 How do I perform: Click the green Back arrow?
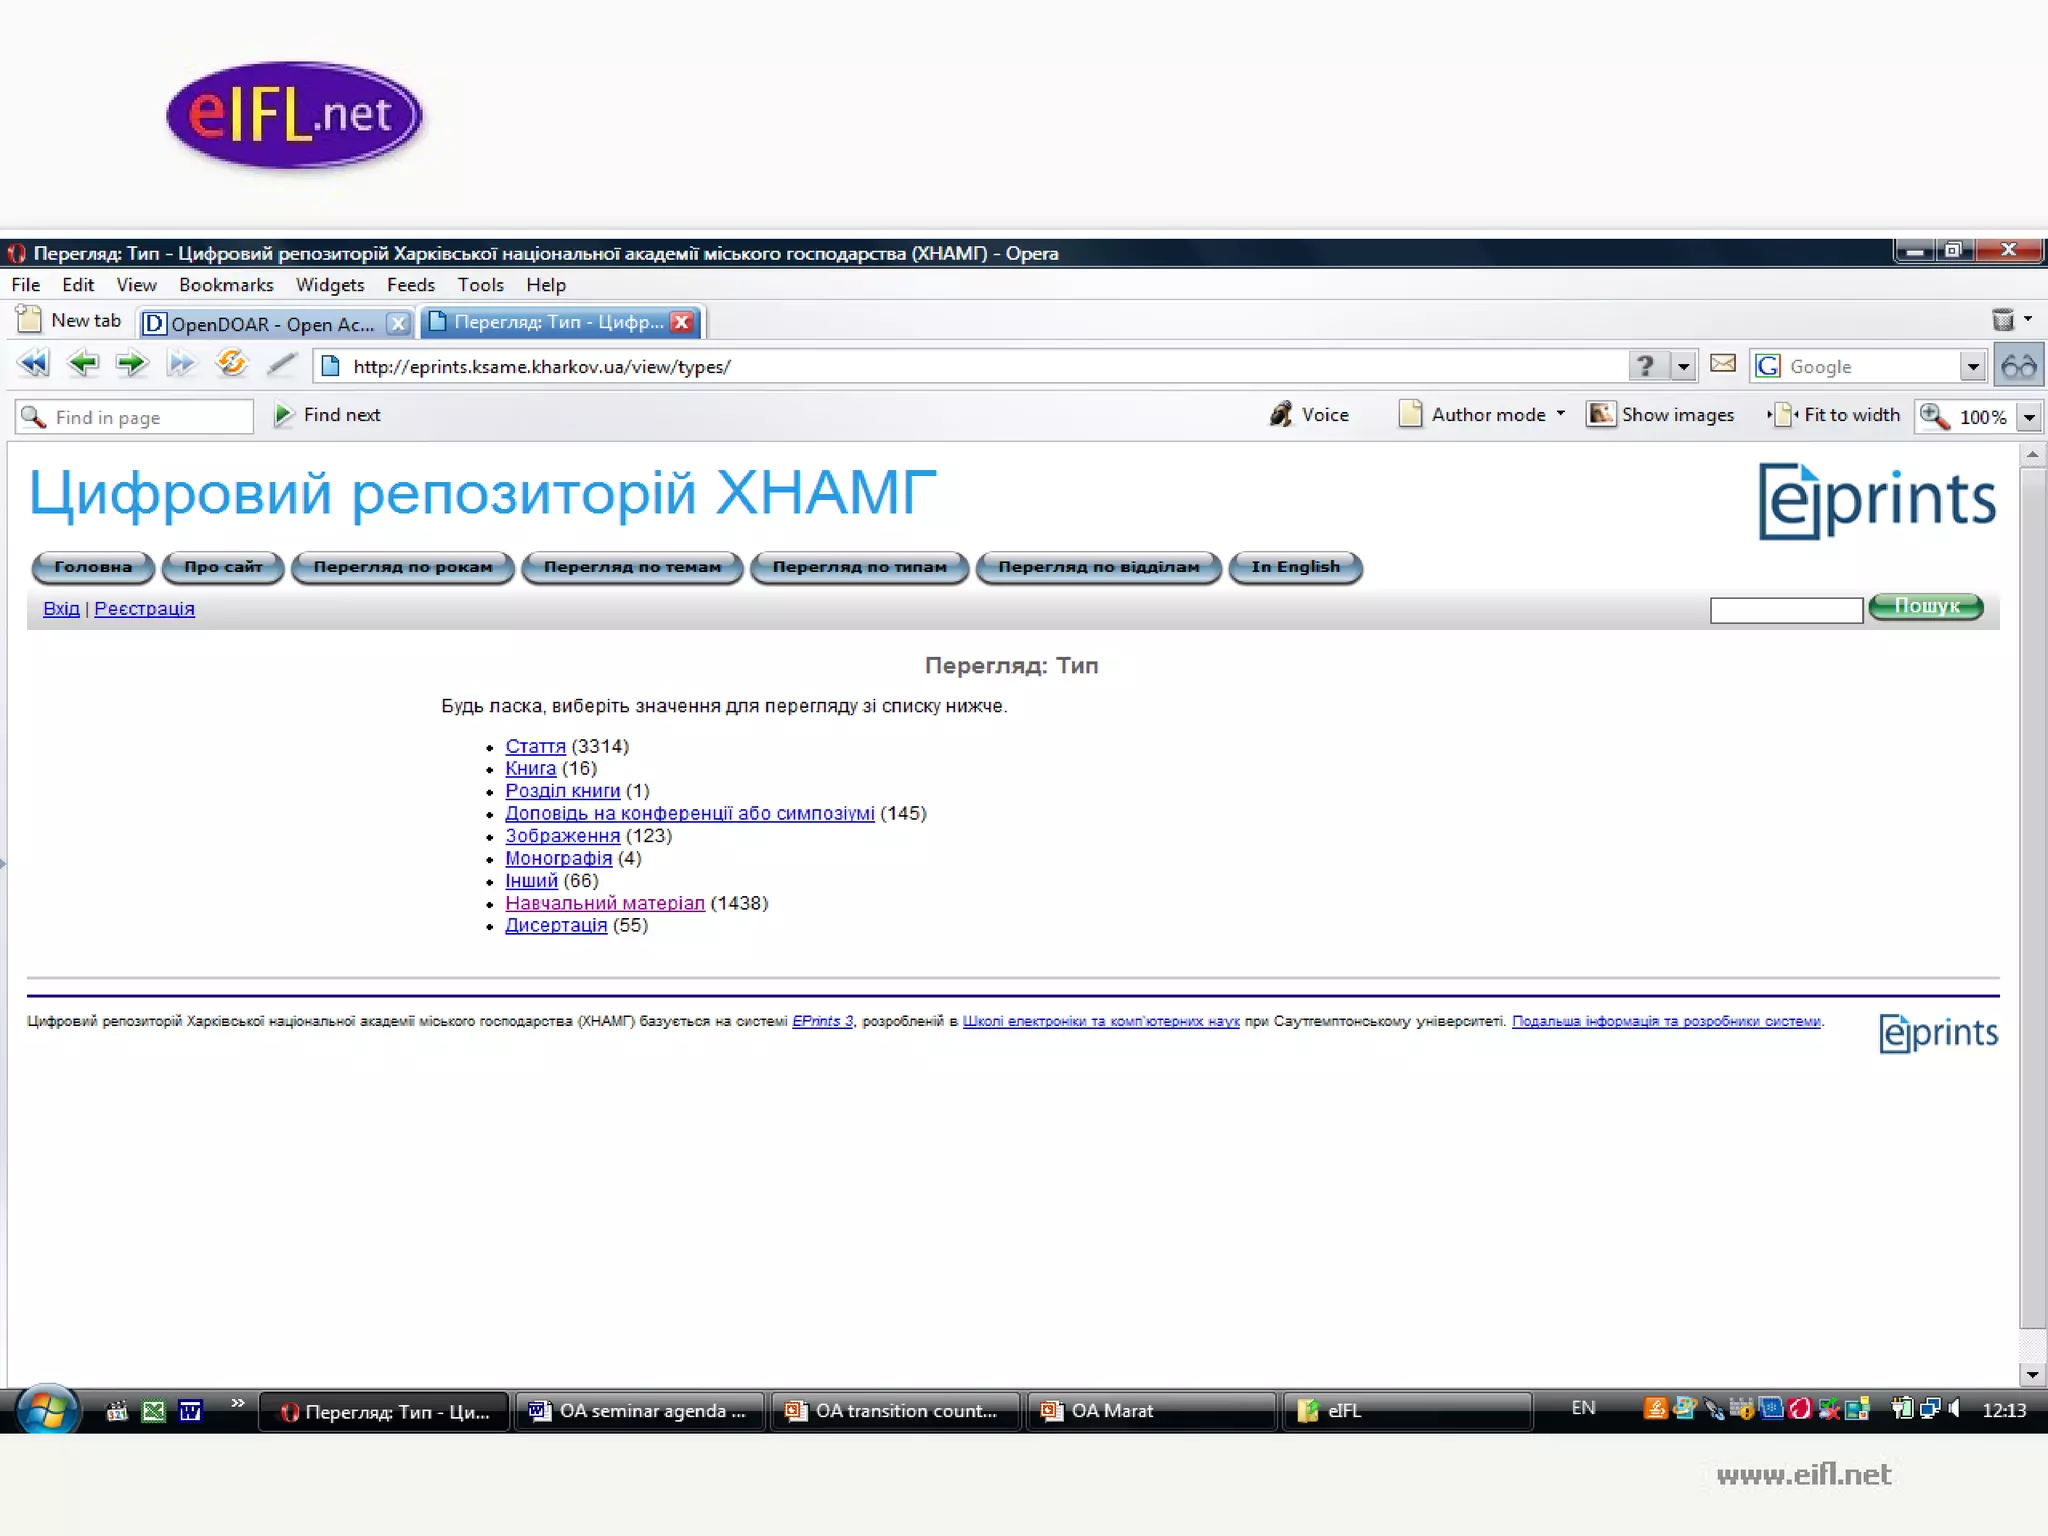click(83, 364)
